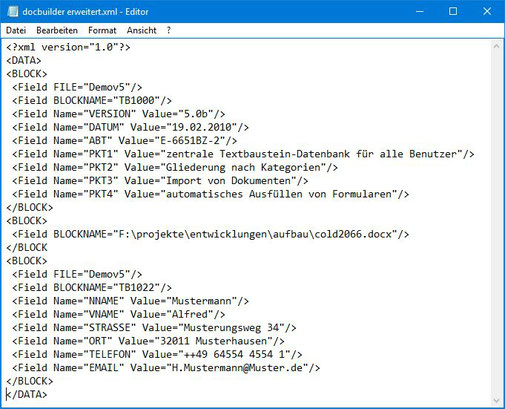
Task: Click the scrollbar up arrow
Action: pos(496,47)
